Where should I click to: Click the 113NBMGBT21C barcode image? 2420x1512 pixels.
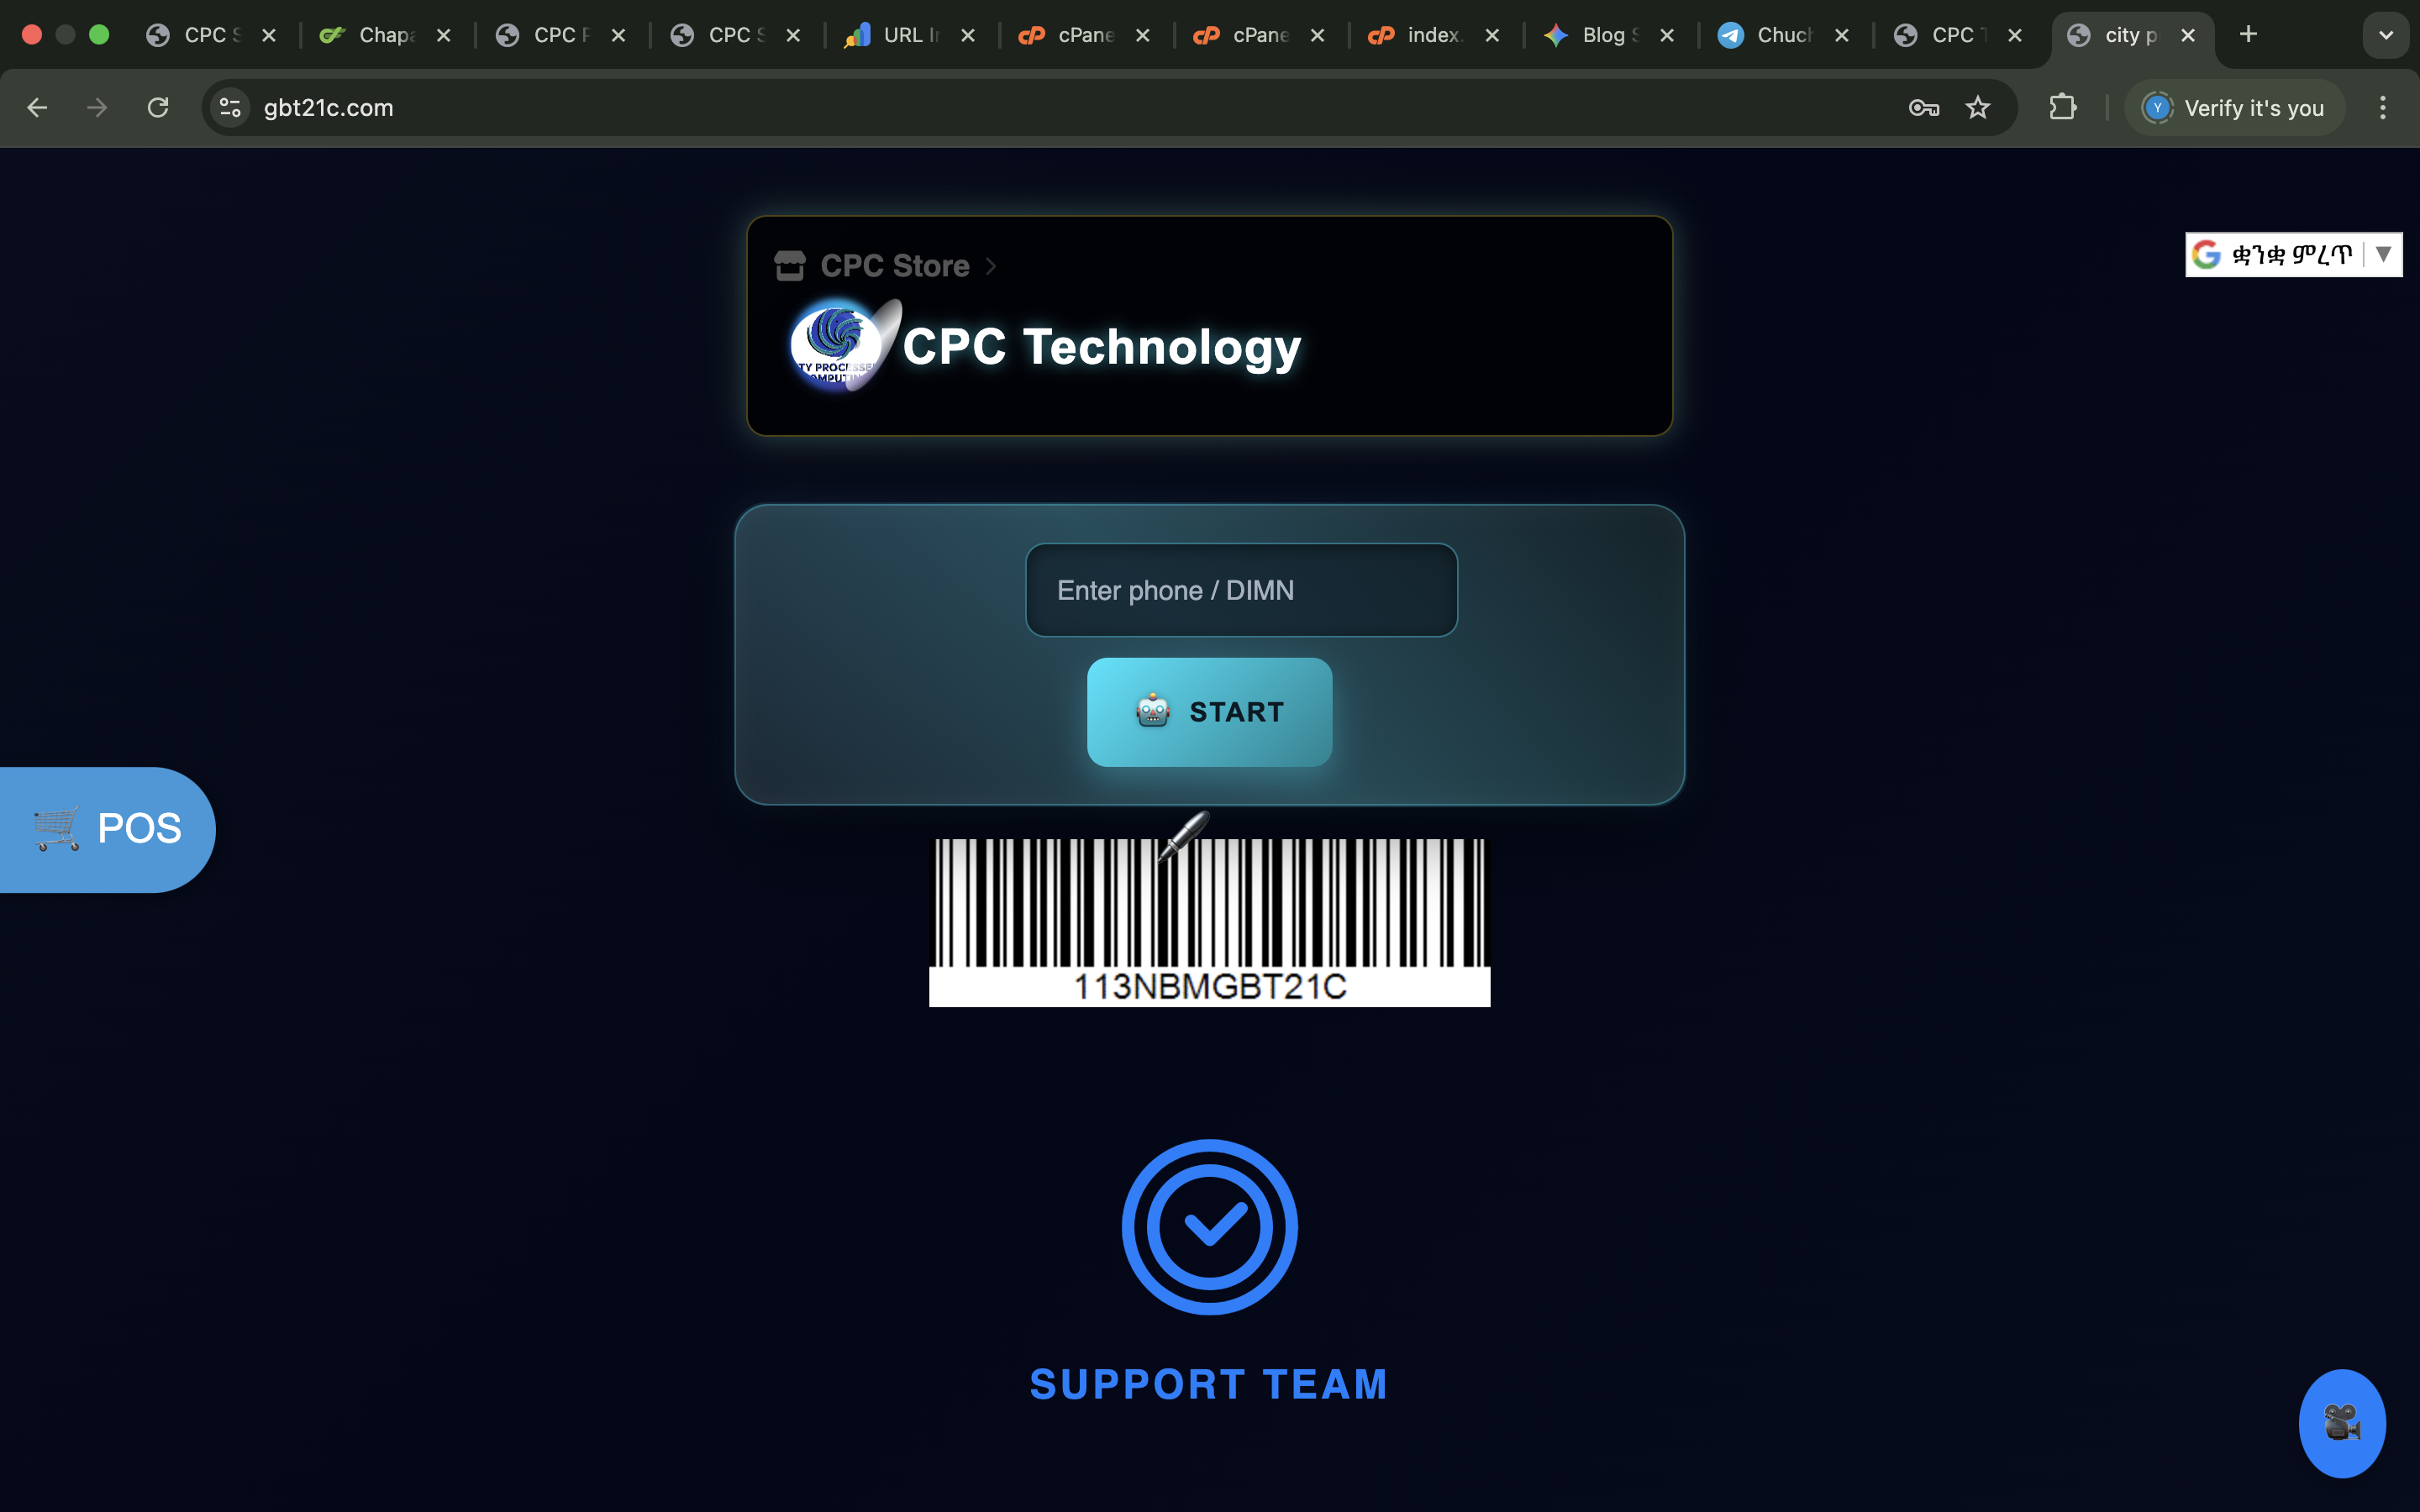(1209, 922)
